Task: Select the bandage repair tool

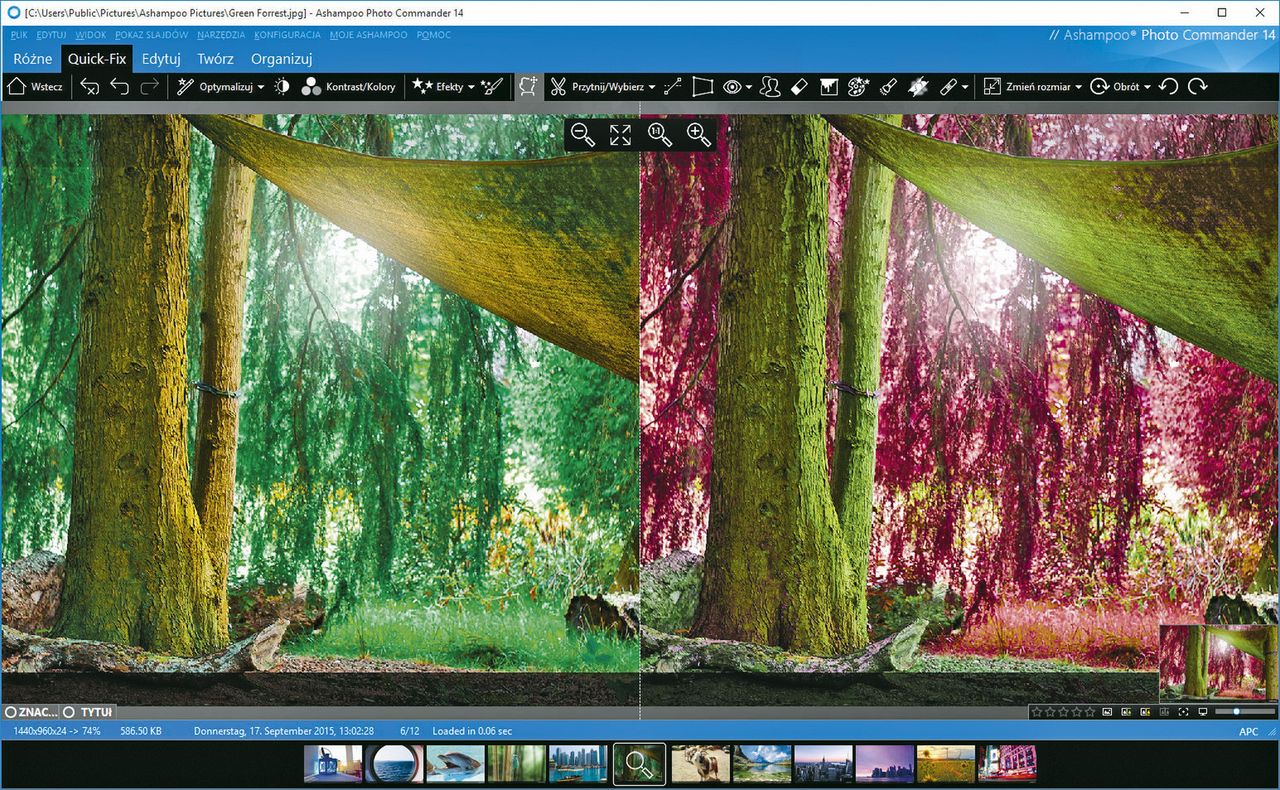Action: click(x=949, y=87)
